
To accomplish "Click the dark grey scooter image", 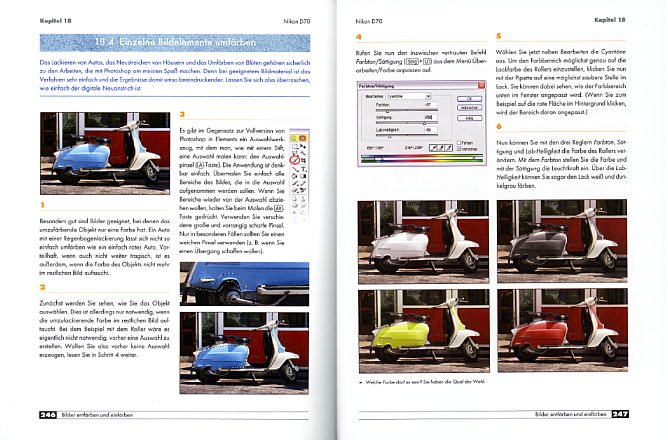I will pos(562,241).
